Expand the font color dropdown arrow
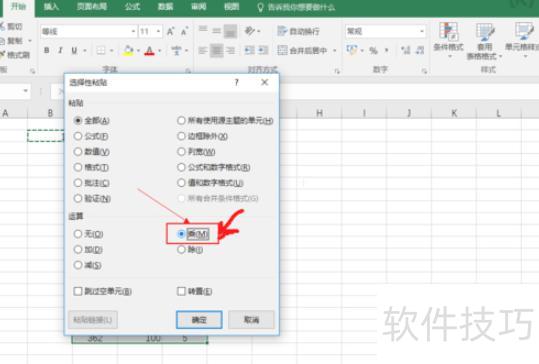The height and width of the screenshot is (364, 539). coord(160,51)
